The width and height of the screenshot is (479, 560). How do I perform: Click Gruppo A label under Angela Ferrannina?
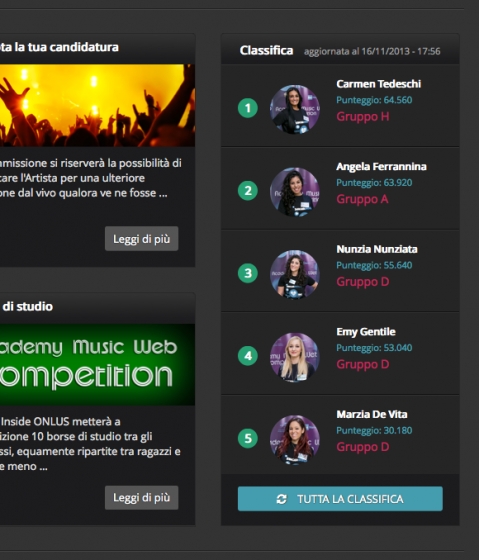click(x=362, y=199)
